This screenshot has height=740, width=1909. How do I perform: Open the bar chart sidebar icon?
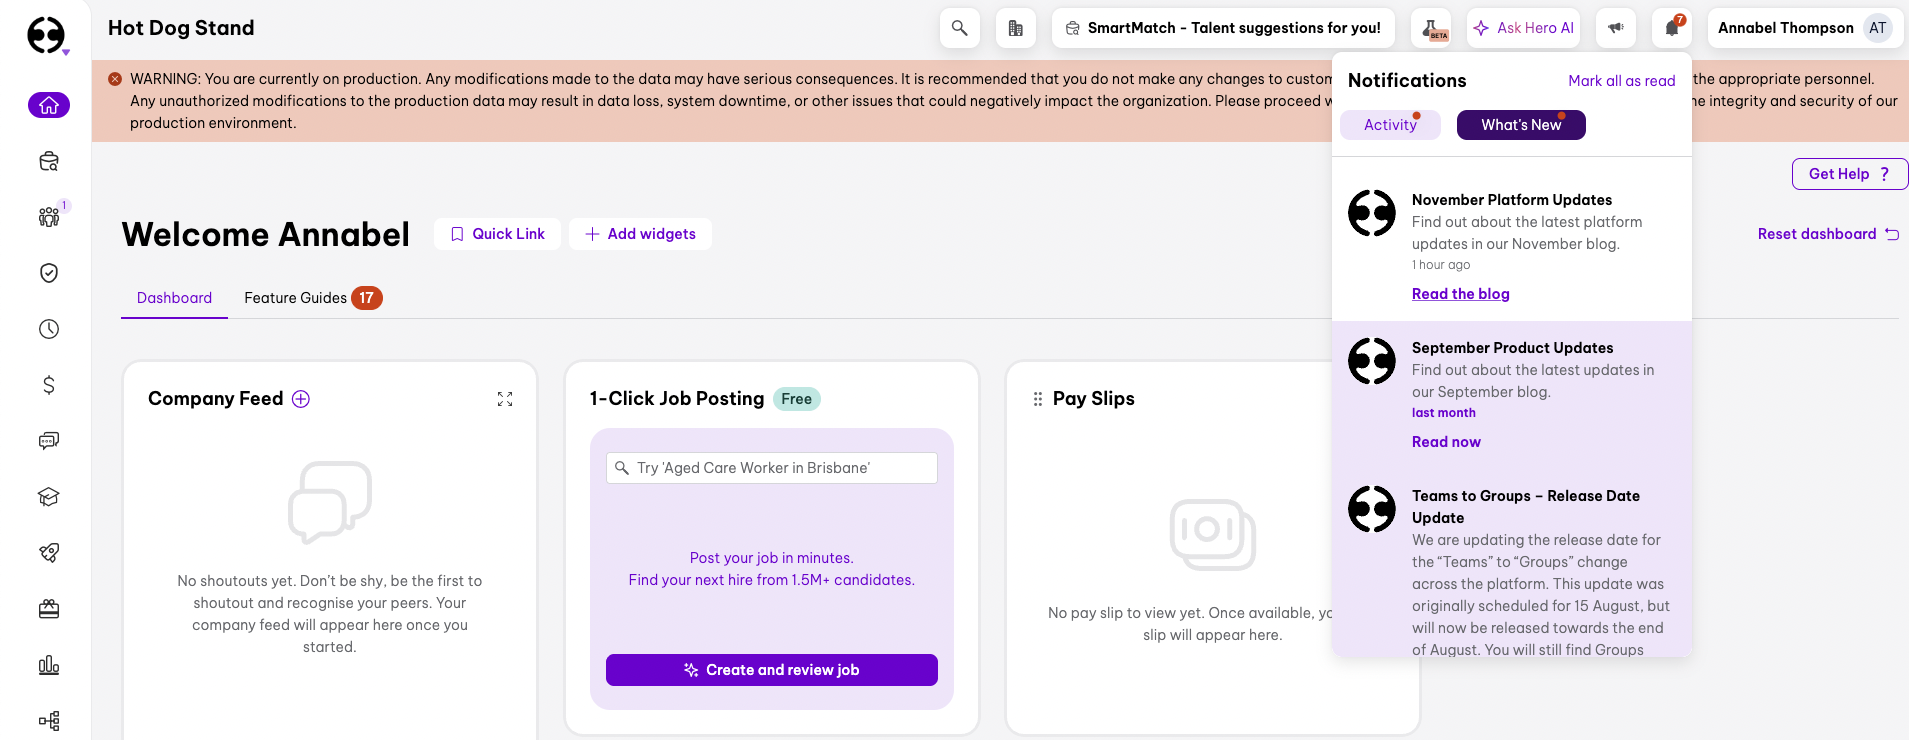click(x=49, y=665)
